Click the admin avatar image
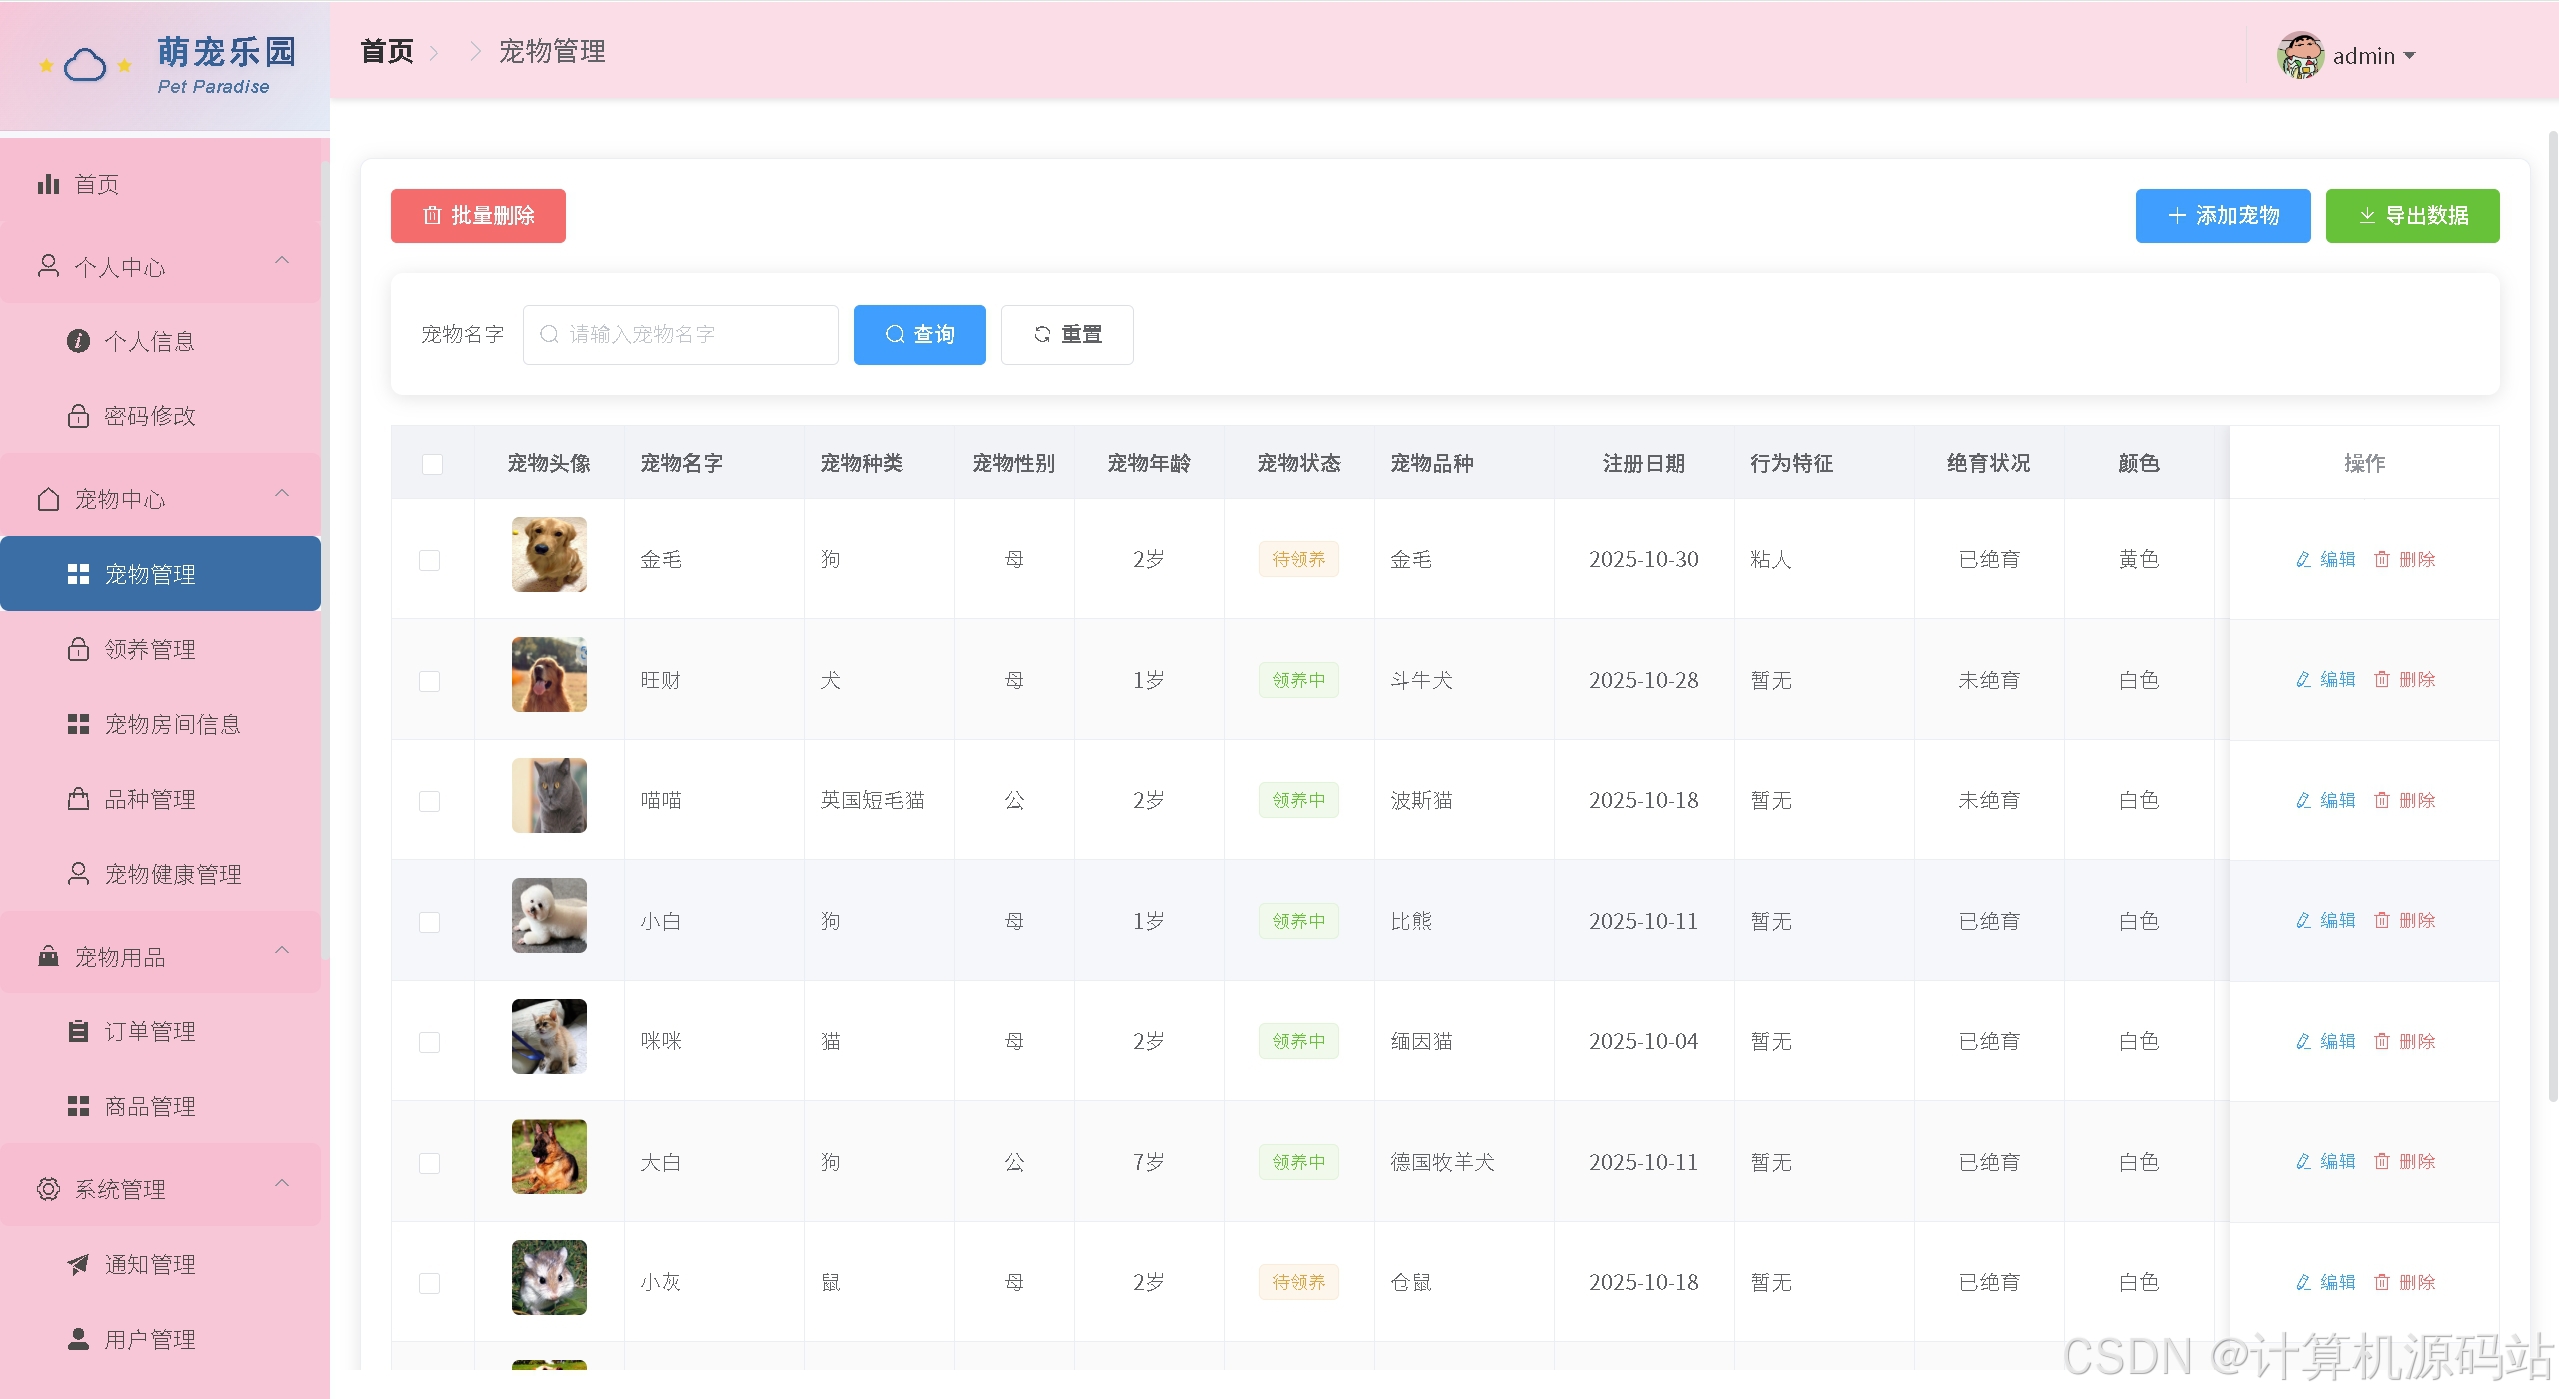This screenshot has width=2559, height=1399. pyautogui.click(x=2300, y=55)
